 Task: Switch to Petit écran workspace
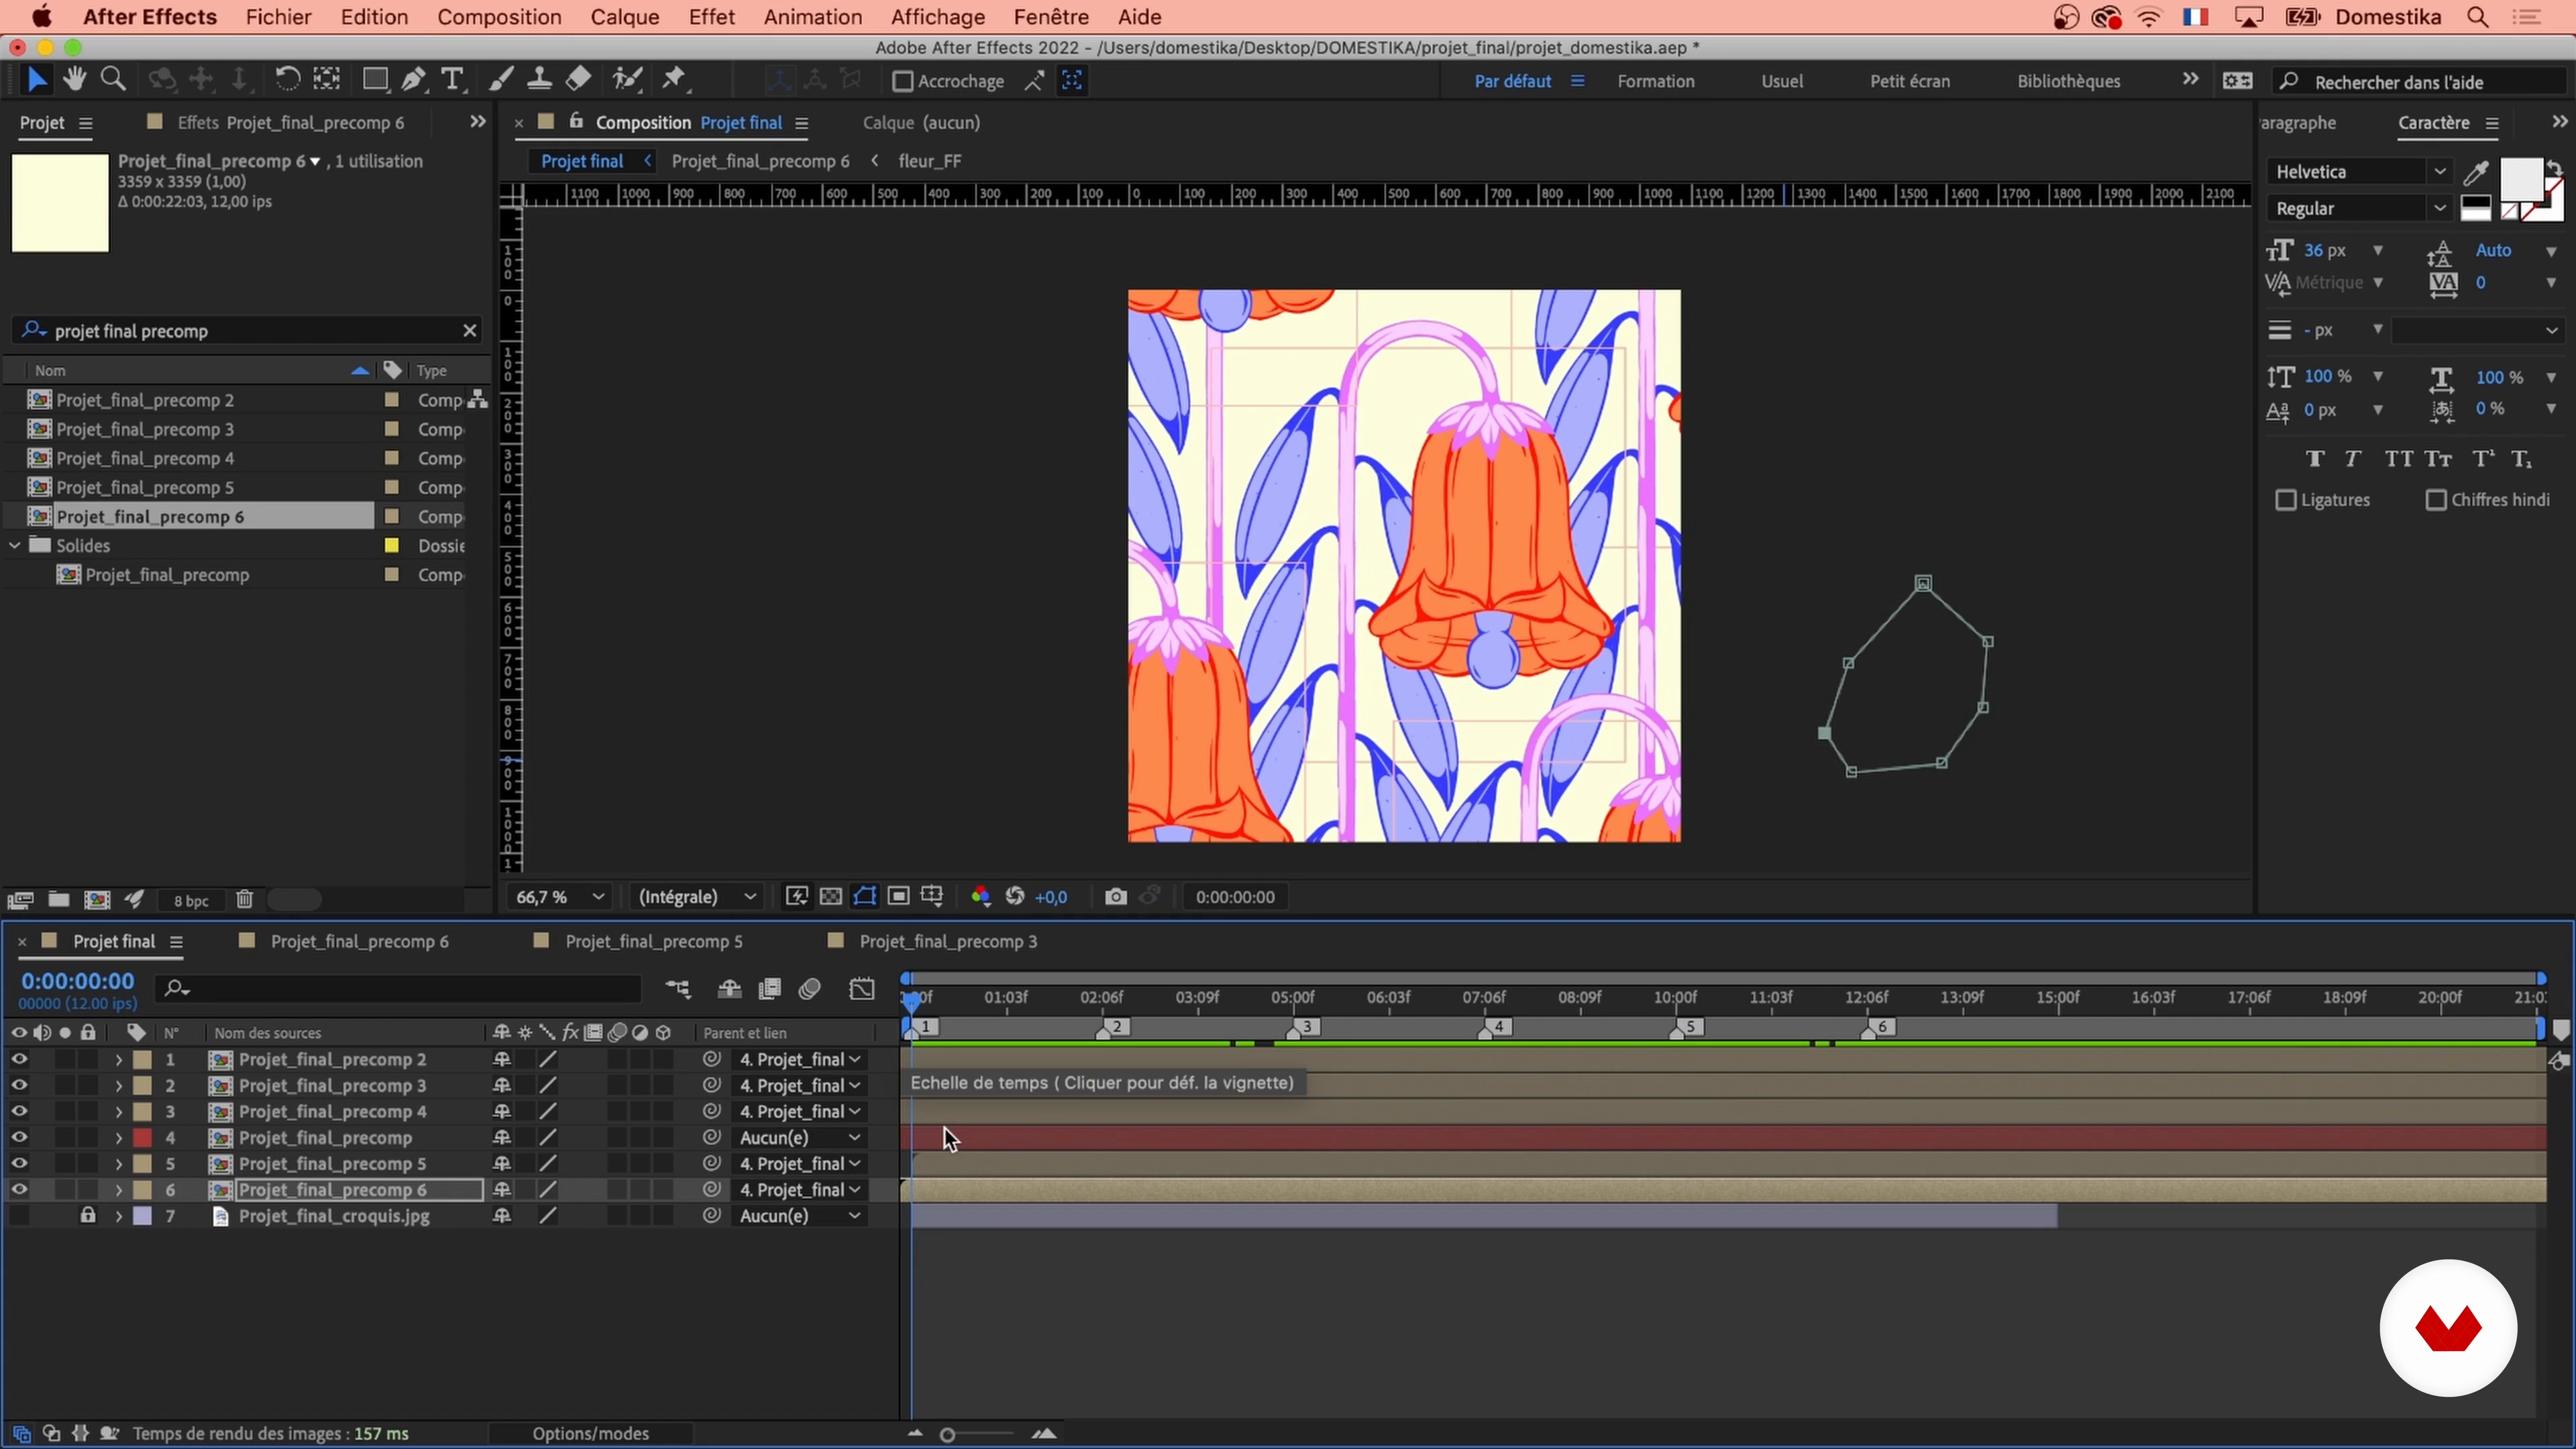[x=1910, y=82]
